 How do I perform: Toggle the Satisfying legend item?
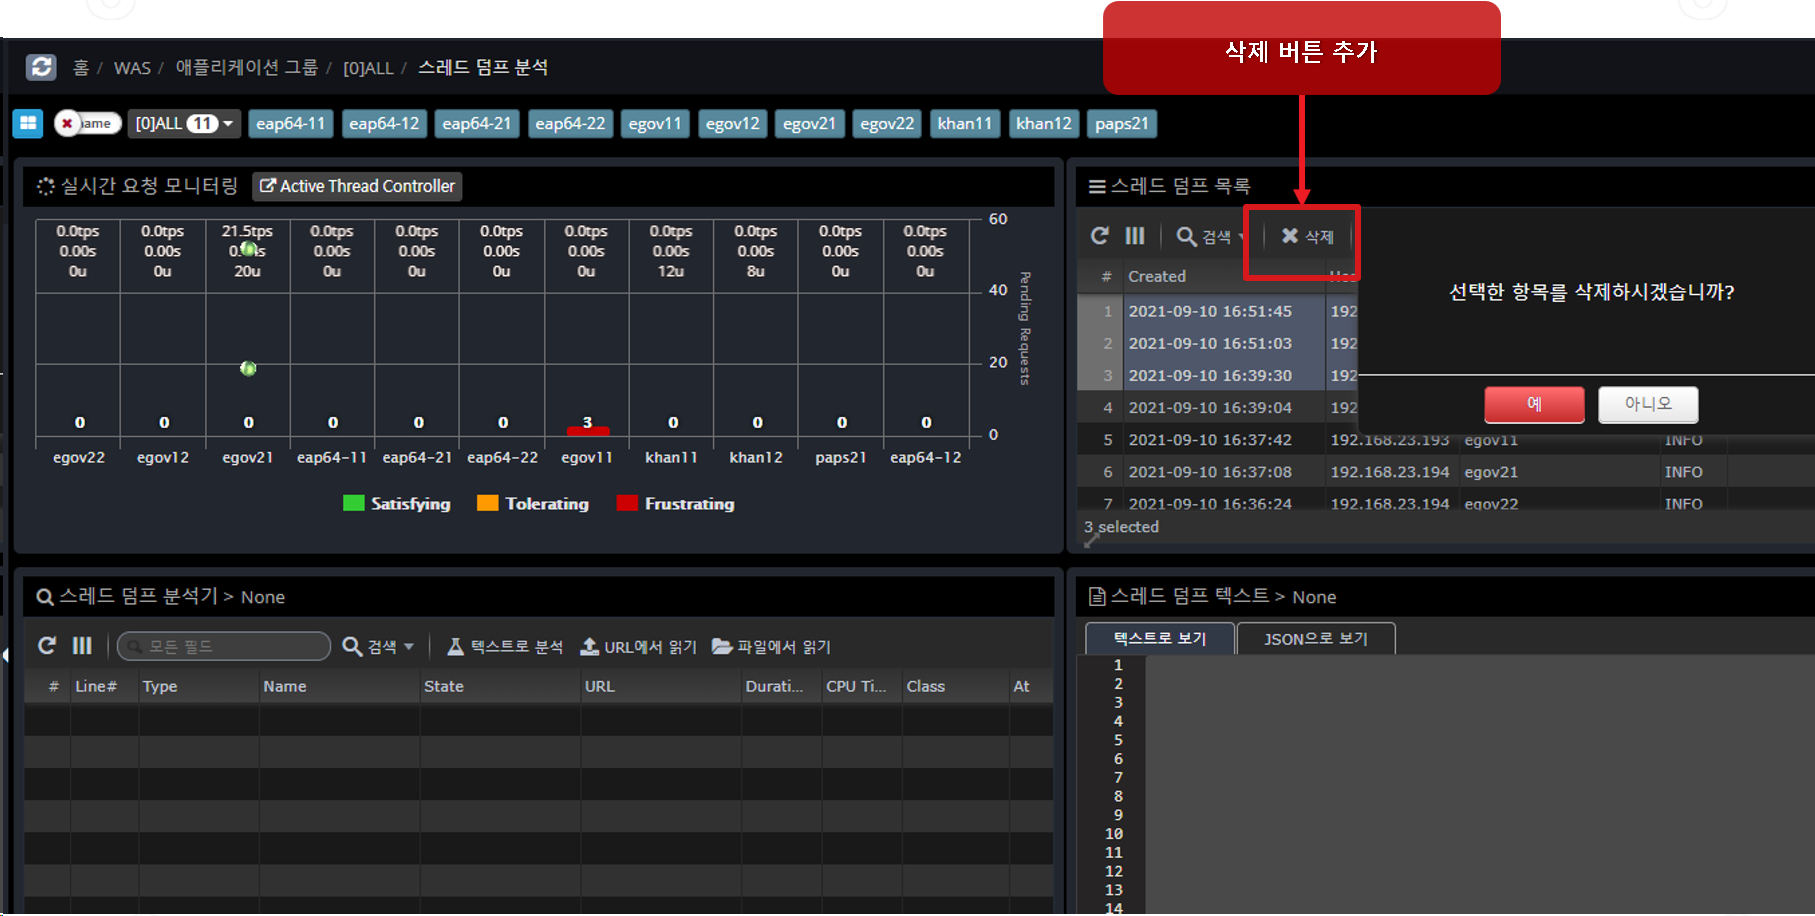(x=397, y=504)
